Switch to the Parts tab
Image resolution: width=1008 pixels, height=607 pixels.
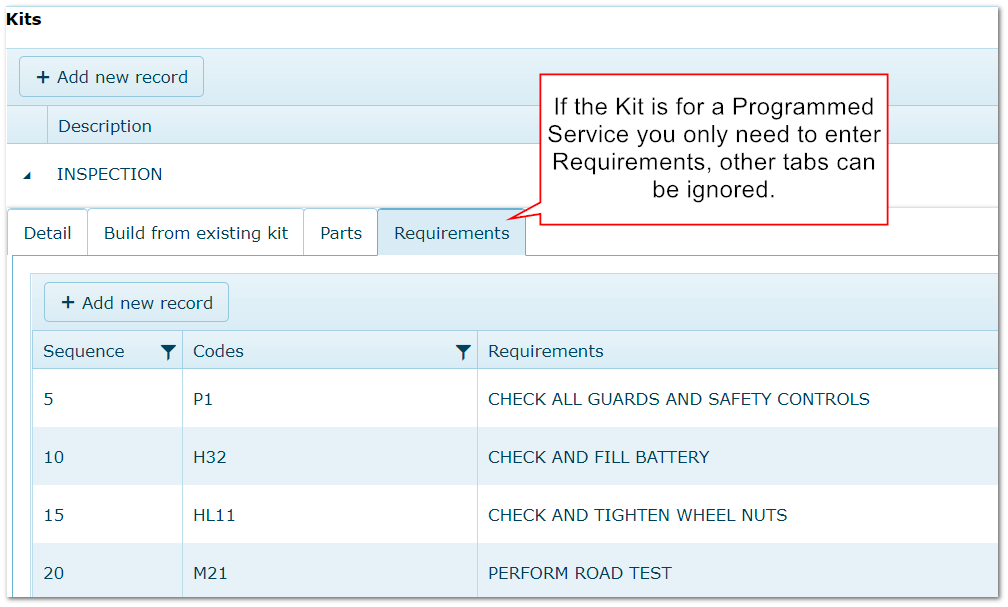tap(341, 233)
